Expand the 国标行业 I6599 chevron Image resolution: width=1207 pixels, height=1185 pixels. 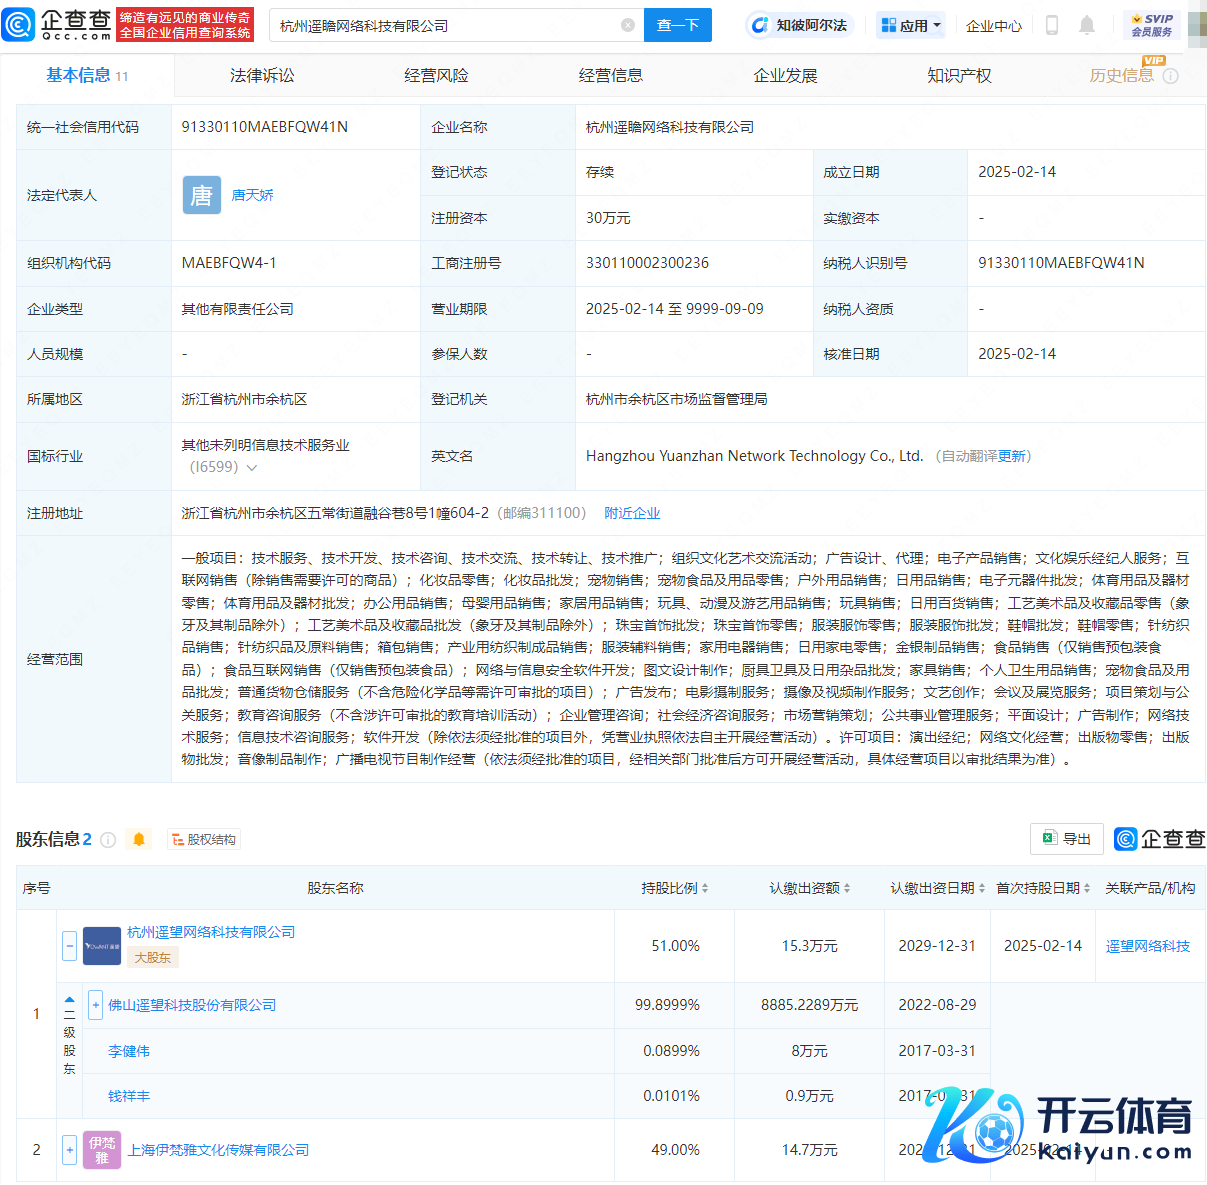pos(252,468)
